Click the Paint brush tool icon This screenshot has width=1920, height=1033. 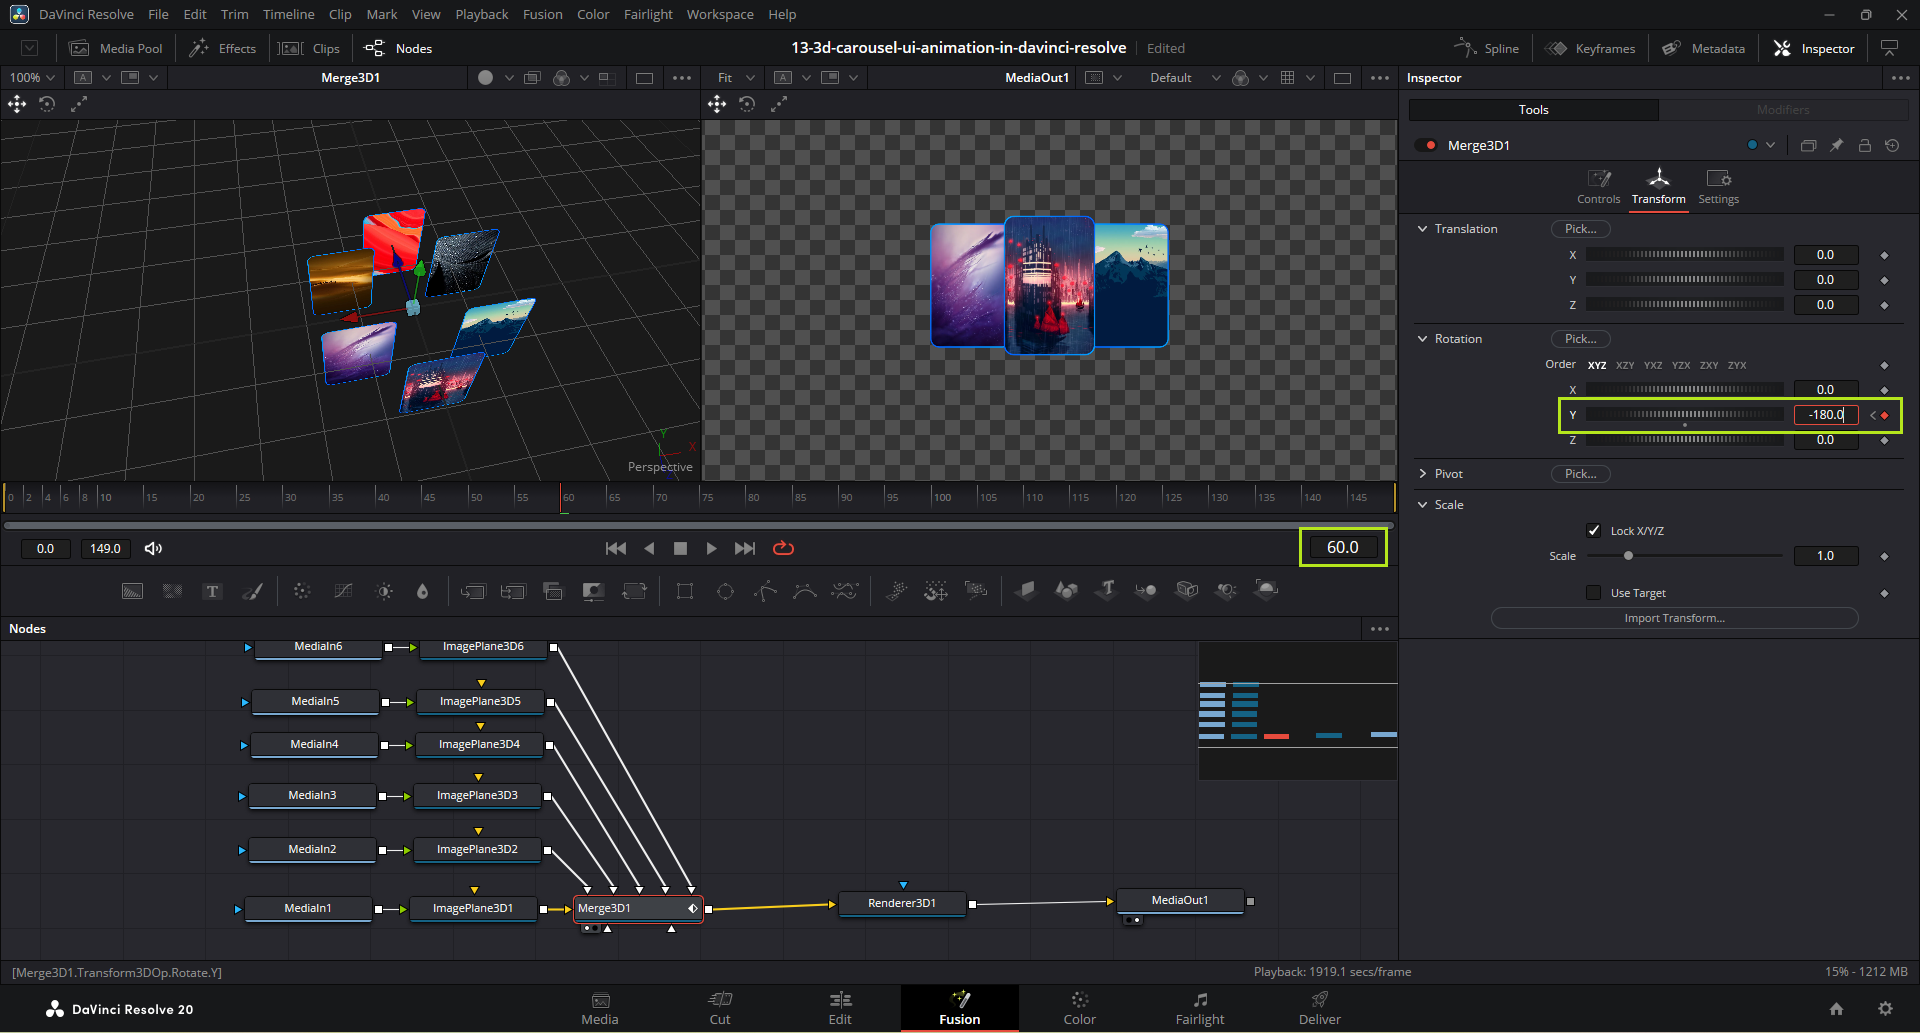pos(252,591)
